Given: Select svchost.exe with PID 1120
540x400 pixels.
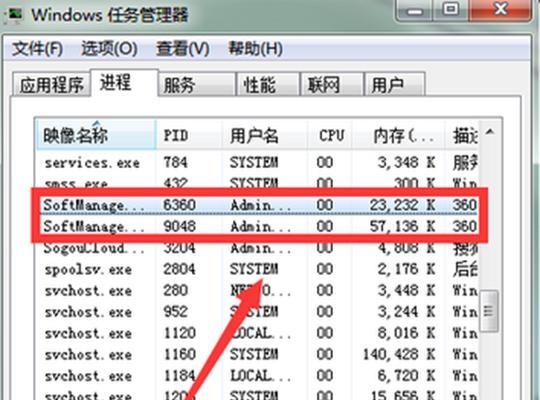Looking at the screenshot, I should click(x=257, y=334).
